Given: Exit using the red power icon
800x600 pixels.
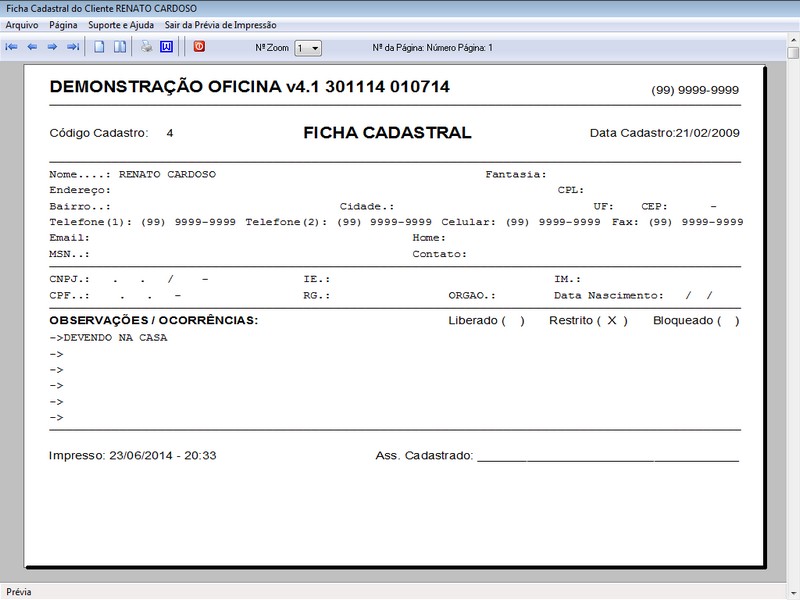Looking at the screenshot, I should point(197,44).
